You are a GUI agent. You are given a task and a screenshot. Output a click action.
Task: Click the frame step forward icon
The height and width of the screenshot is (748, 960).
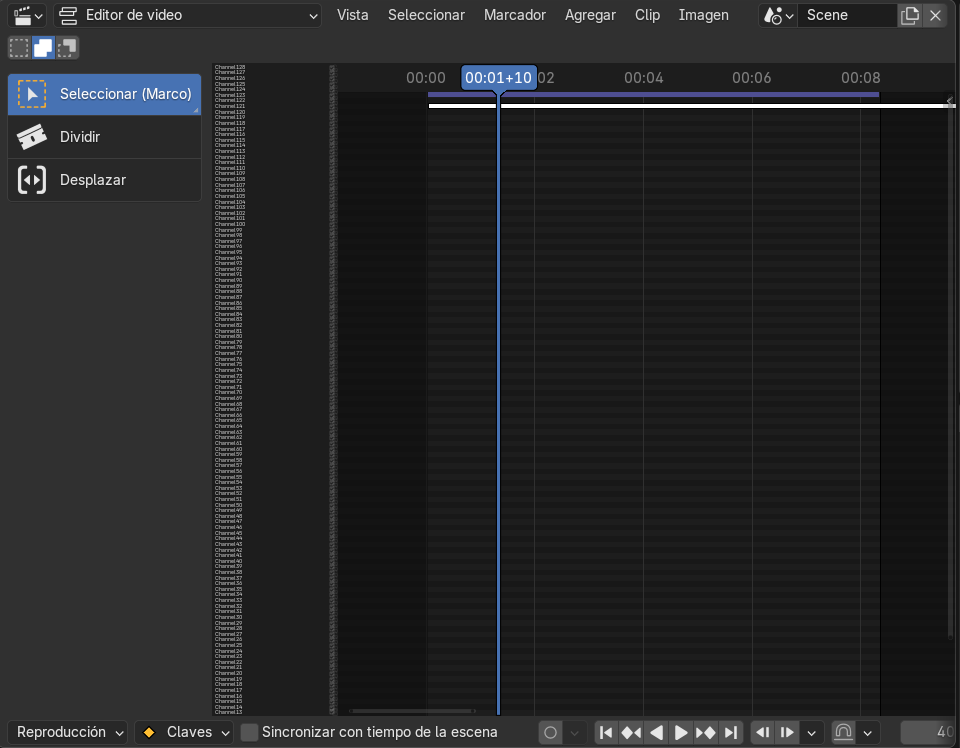point(787,732)
